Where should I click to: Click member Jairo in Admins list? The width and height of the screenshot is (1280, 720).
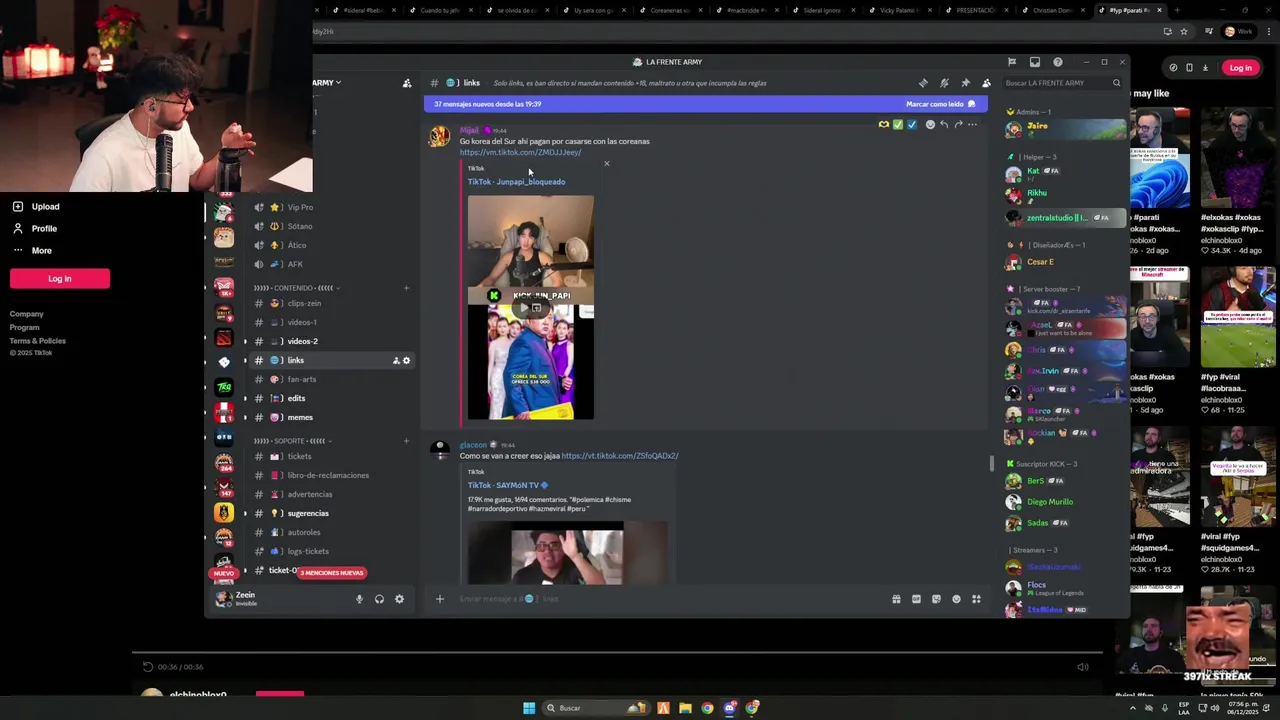point(1065,129)
